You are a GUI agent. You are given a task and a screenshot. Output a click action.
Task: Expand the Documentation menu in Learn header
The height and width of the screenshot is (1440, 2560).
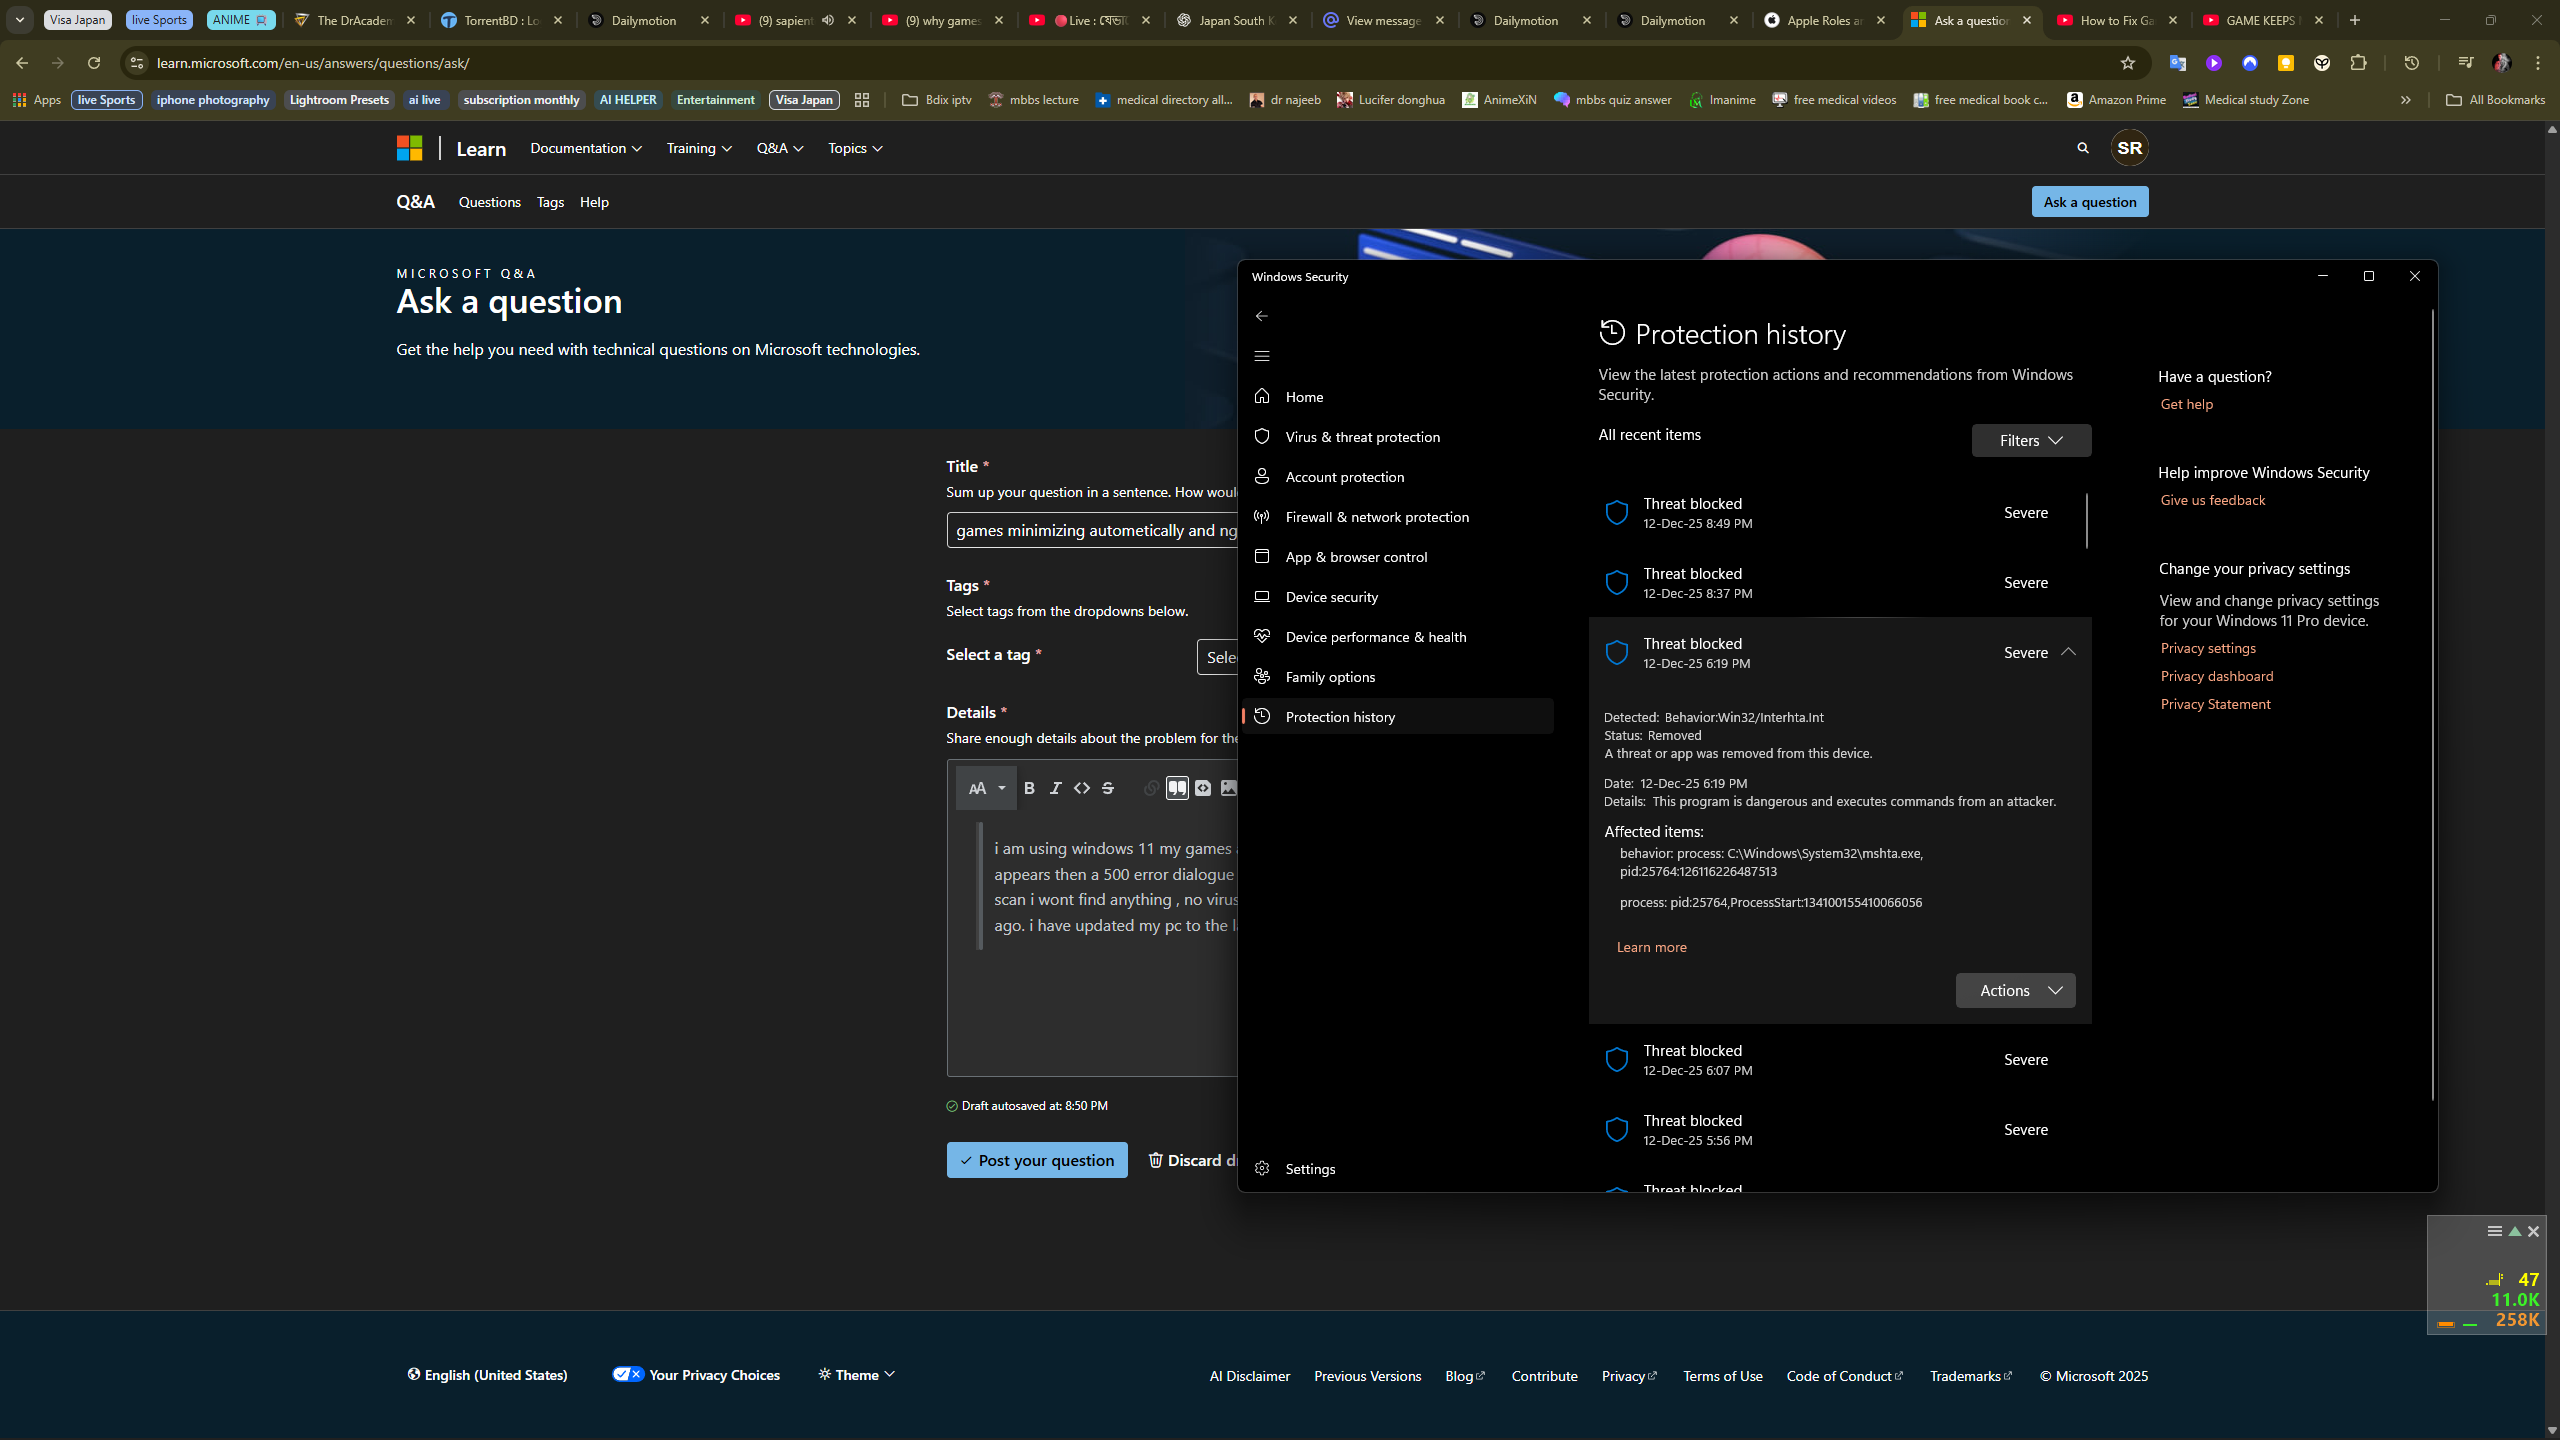(586, 148)
